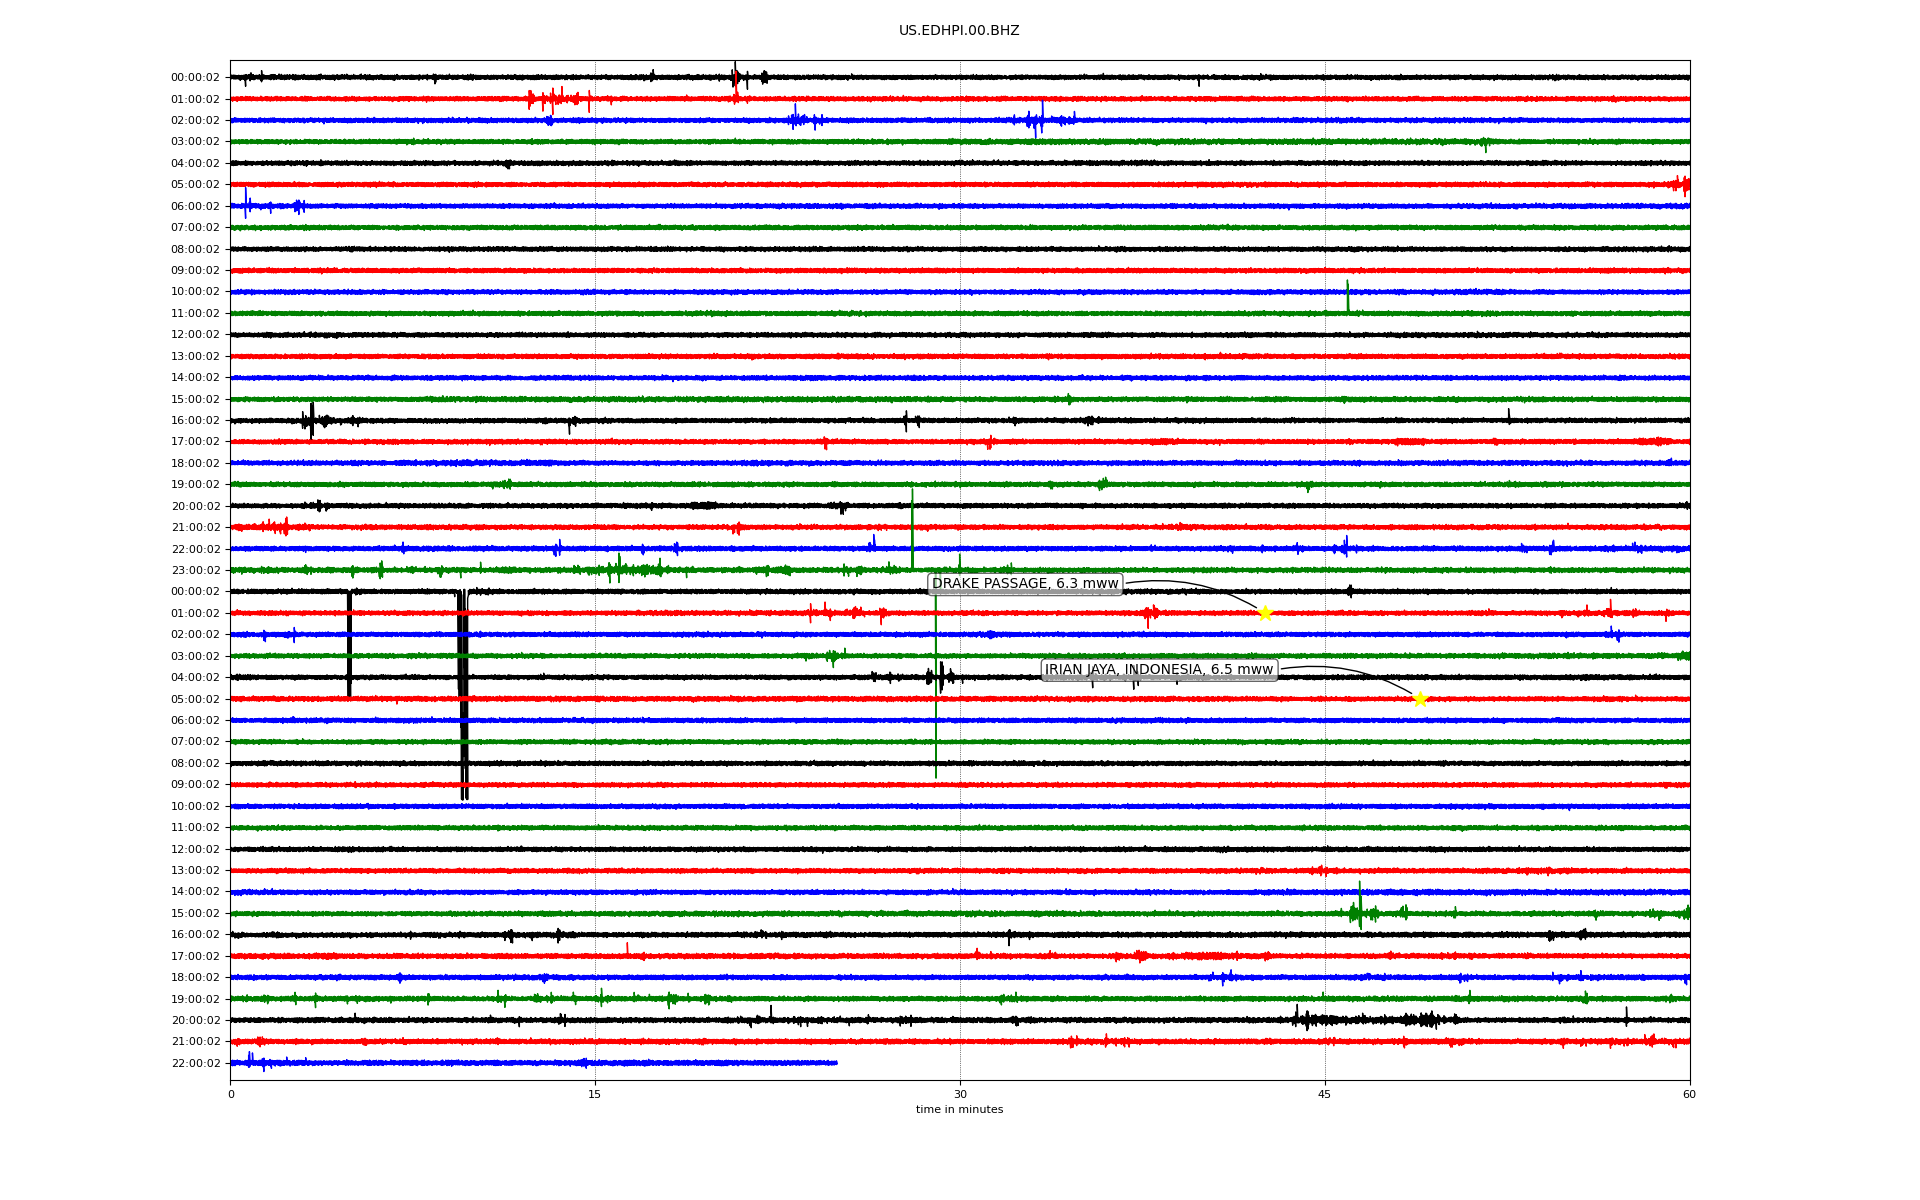Select the bottommost 21:00:02 row label
The width and height of the screenshot is (1920, 1200).
click(195, 1042)
